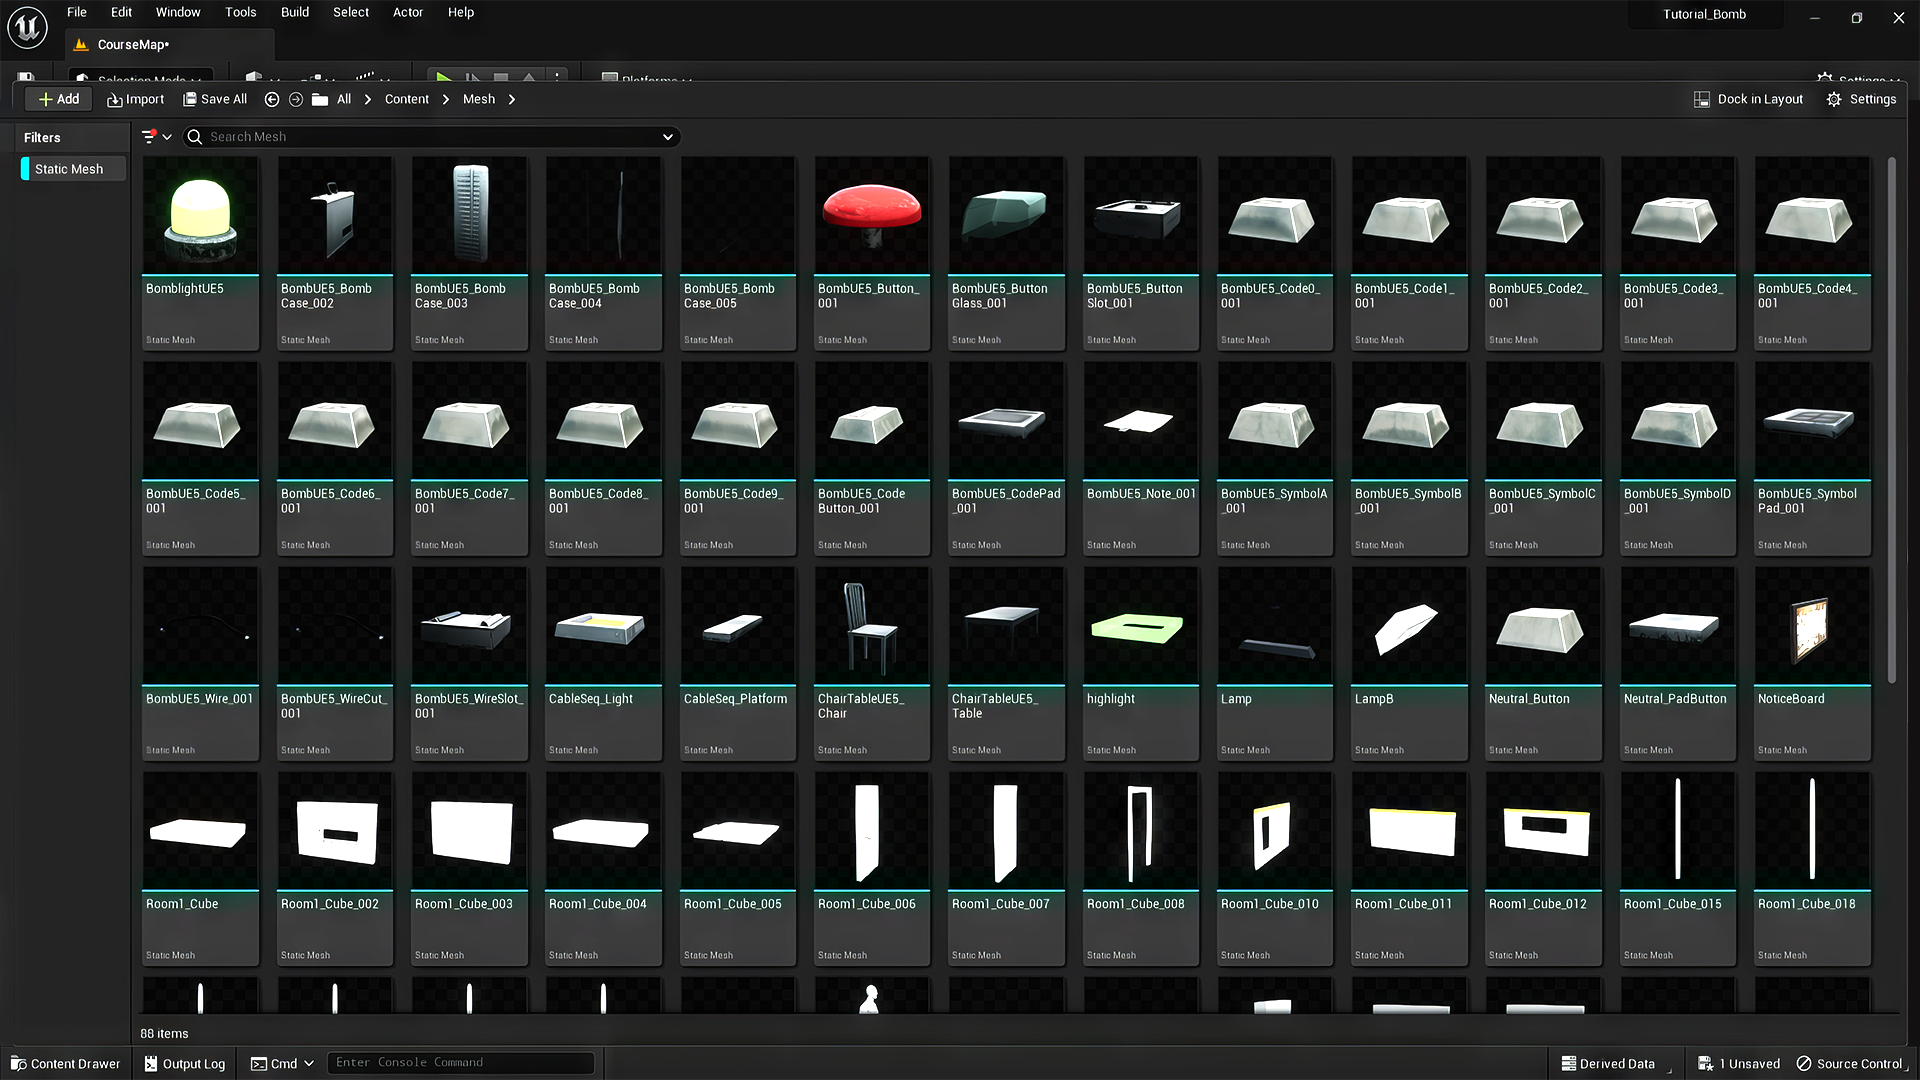Open the Tools menu
Screen dimensions: 1920x1080
240,12
